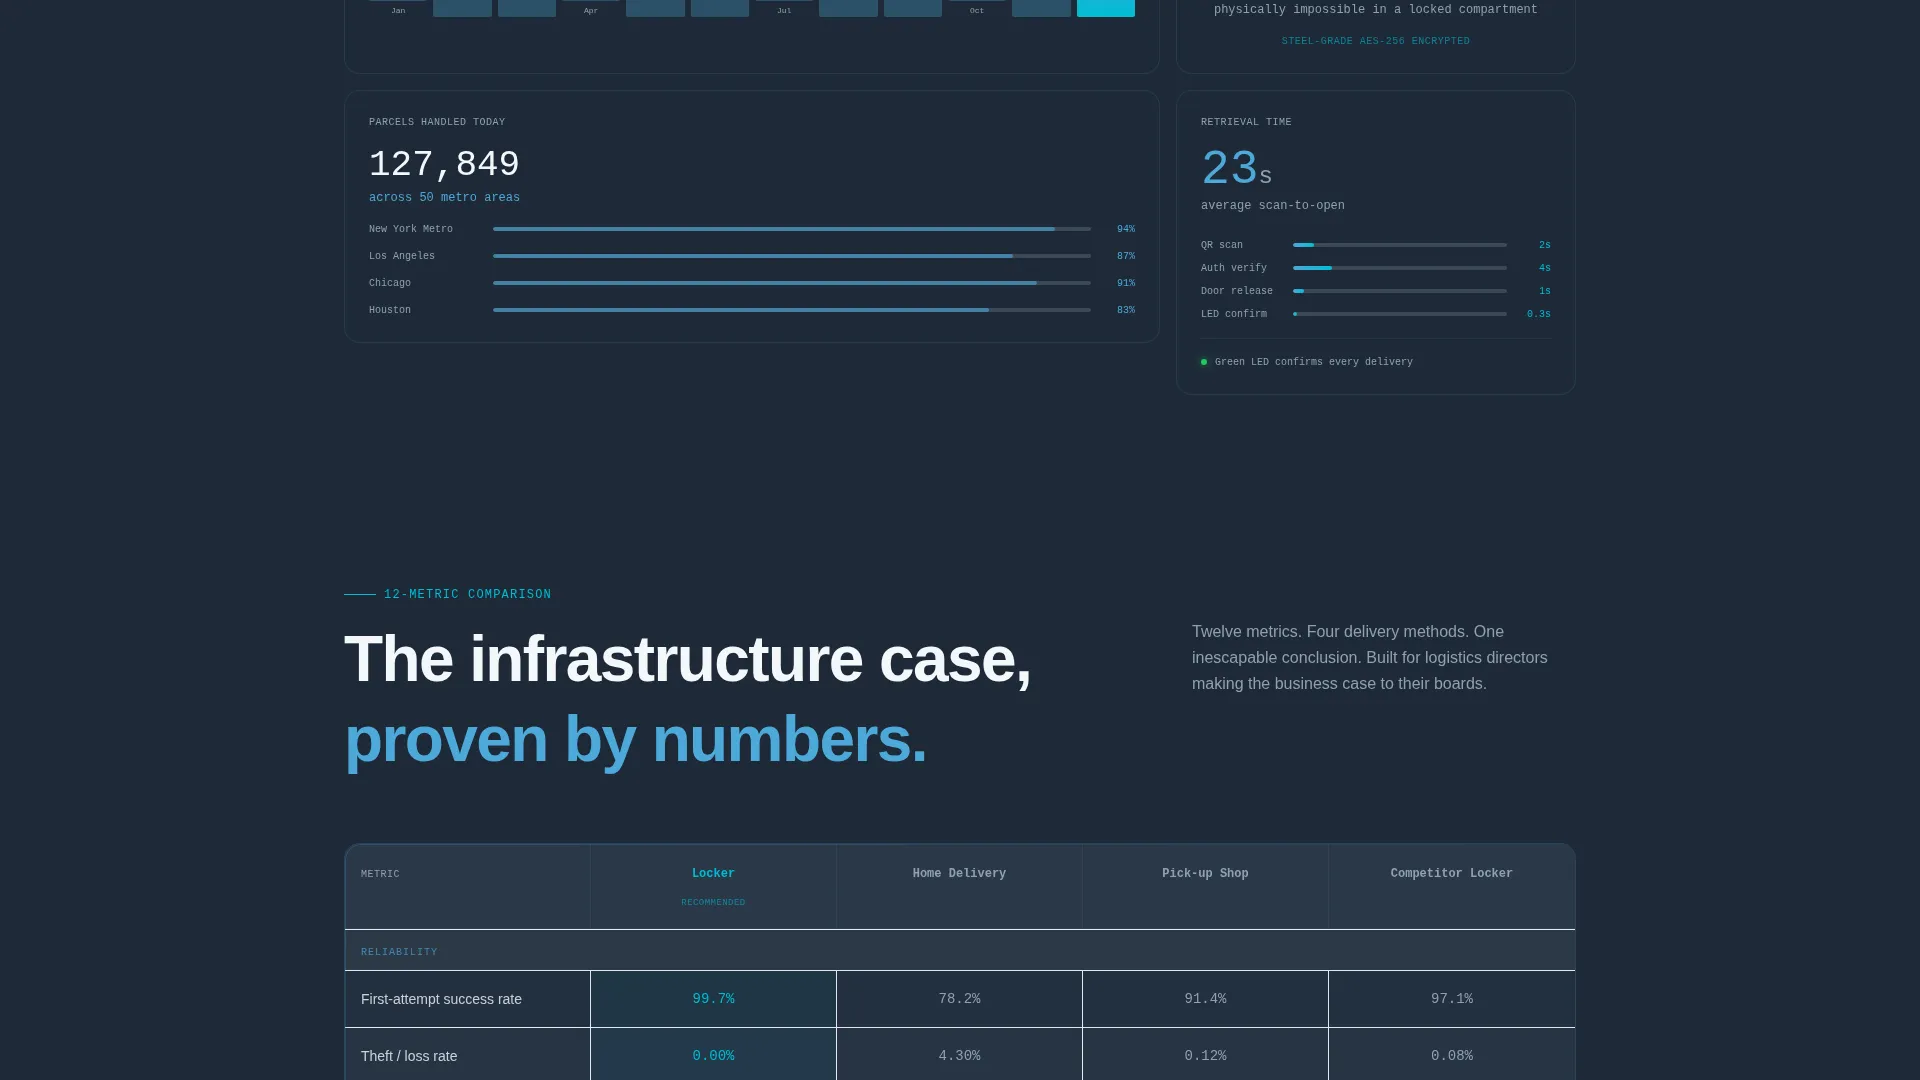Click the First-attempt success rate row label
The image size is (1920, 1080).
pyautogui.click(x=441, y=999)
